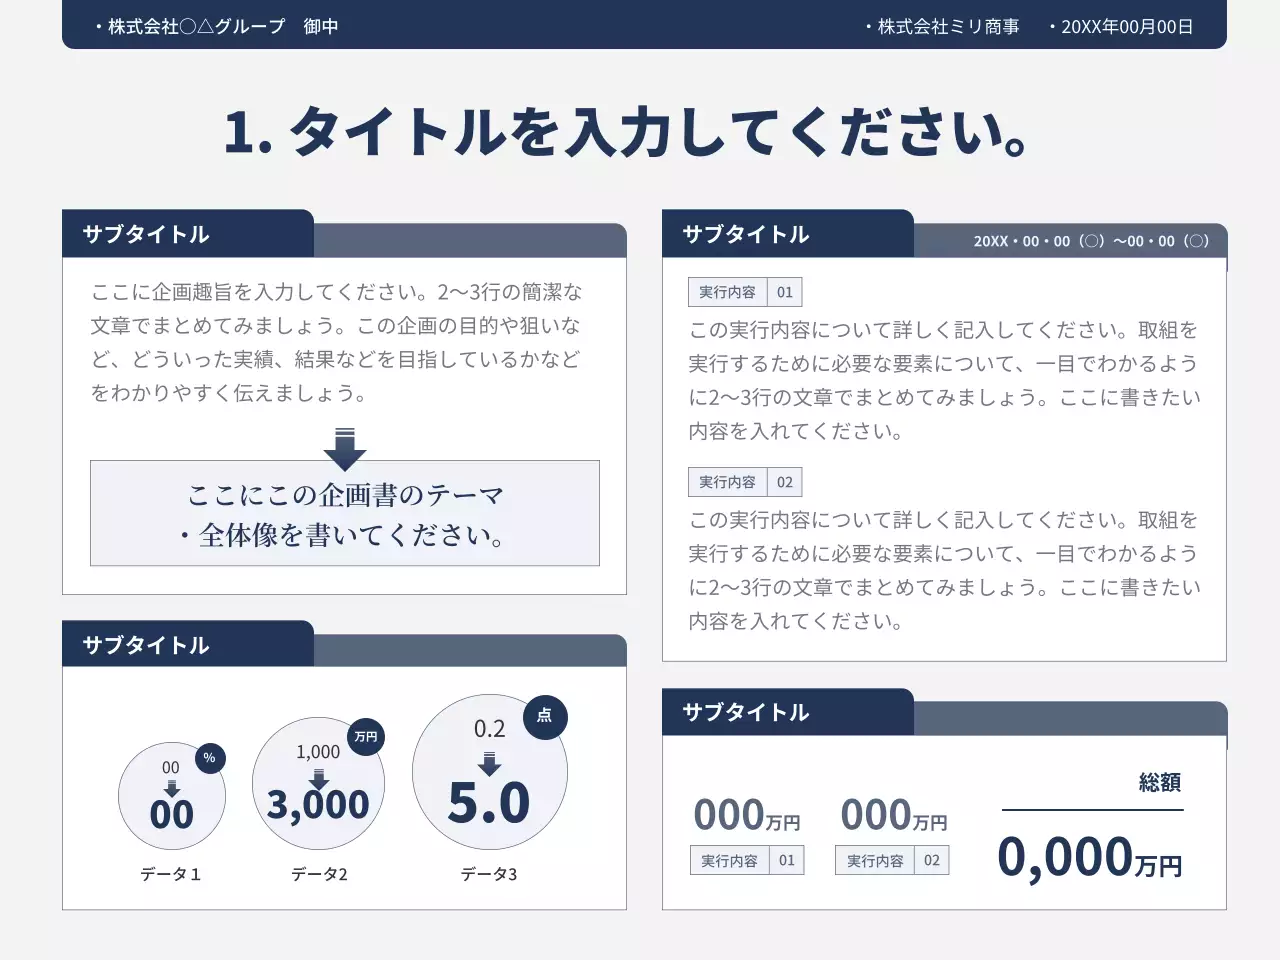Screen dimensions: 1280x960
Task: Click the down arrow below 0.2 in データ3
Action: tap(489, 764)
